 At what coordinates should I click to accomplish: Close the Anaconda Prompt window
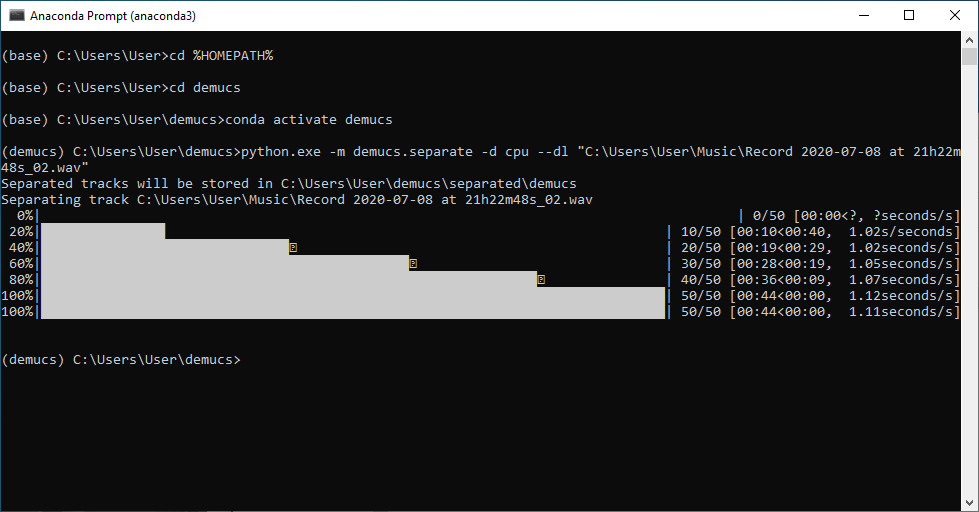pos(954,15)
